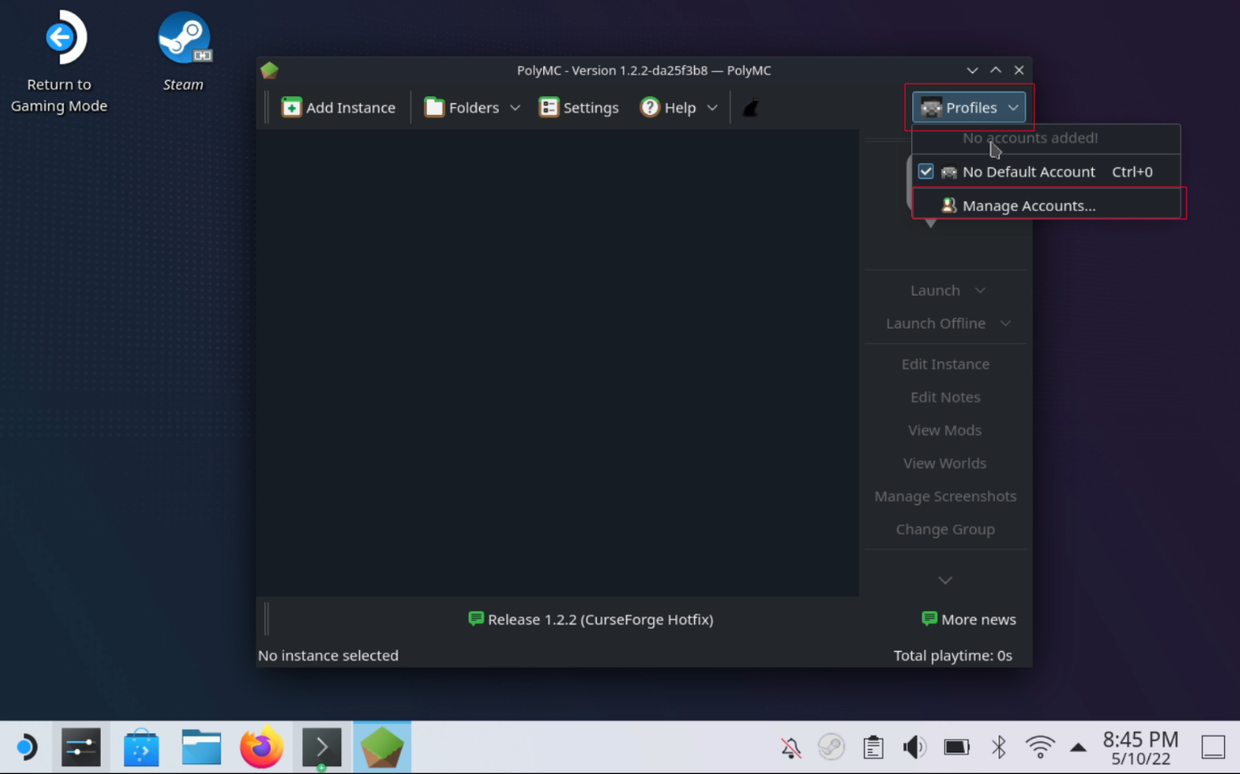Open the Folders toolbar button

[x=461, y=107]
